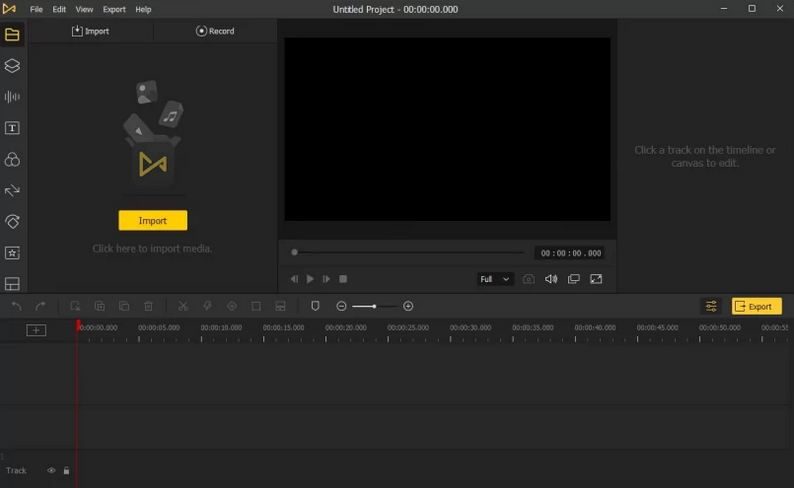Click the timeline zoom slider
The height and width of the screenshot is (488, 794).
(x=374, y=306)
